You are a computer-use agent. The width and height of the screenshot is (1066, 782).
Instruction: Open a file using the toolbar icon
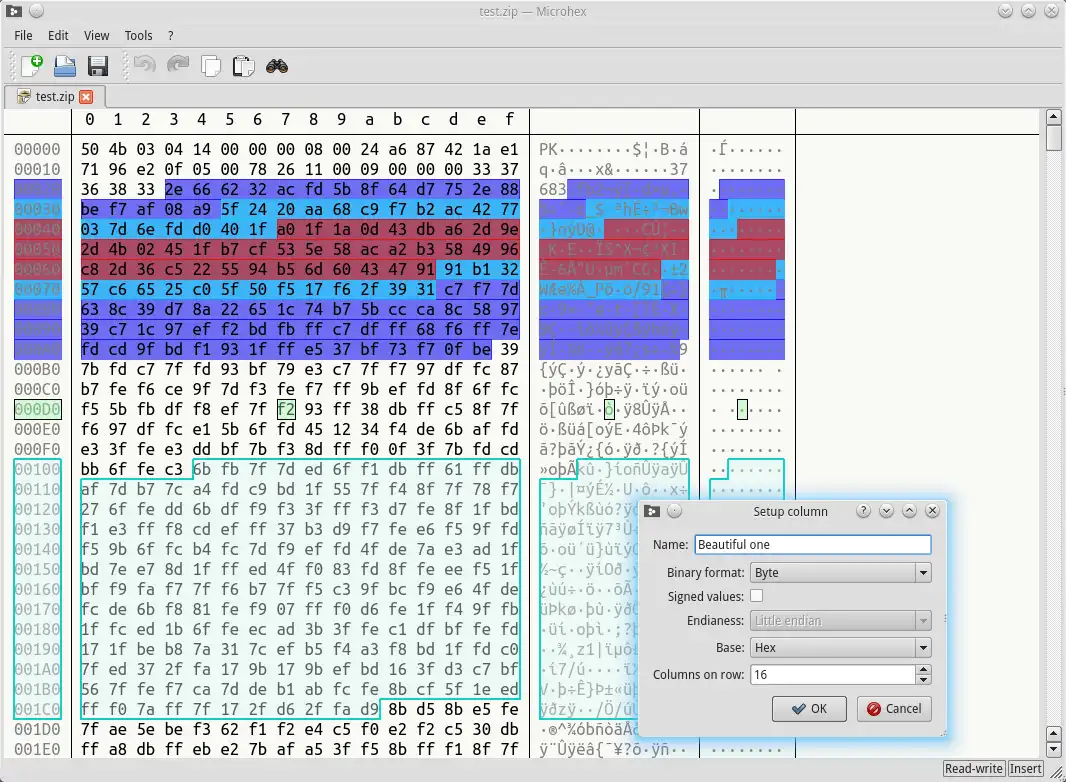pos(65,66)
